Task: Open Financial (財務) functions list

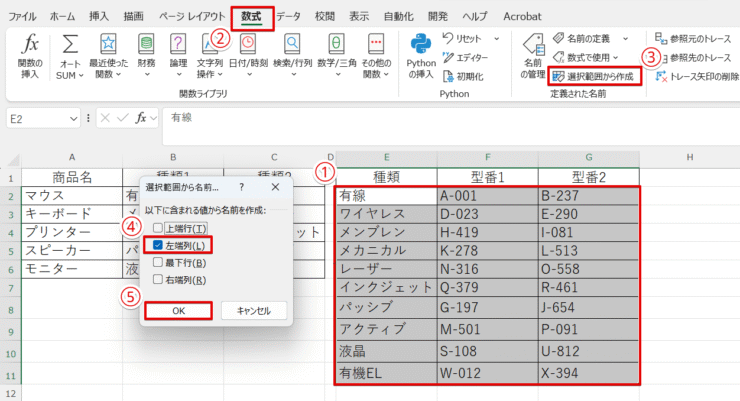Action: click(x=146, y=57)
